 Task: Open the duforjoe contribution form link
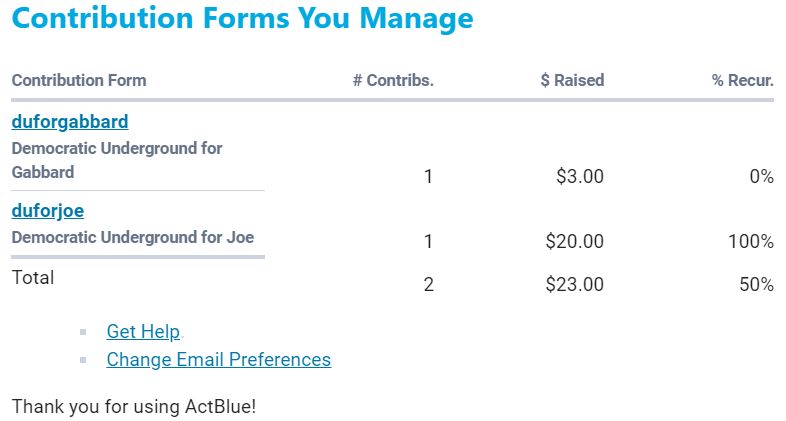[48, 211]
